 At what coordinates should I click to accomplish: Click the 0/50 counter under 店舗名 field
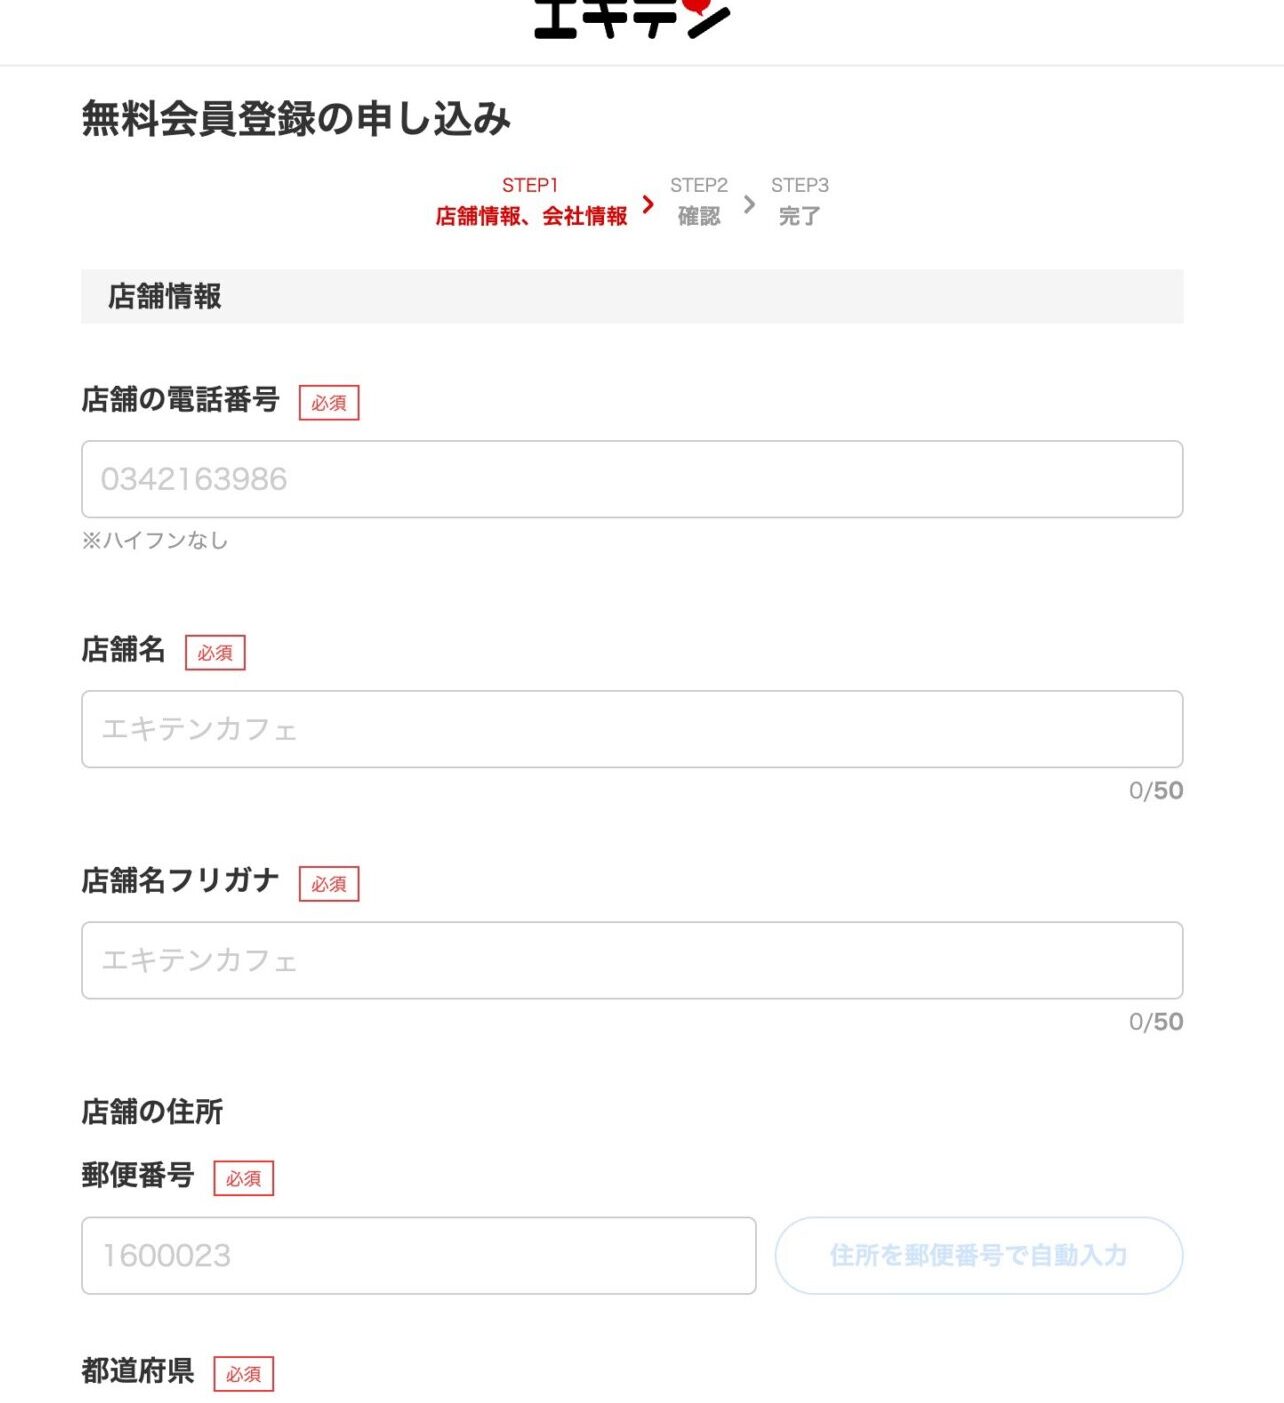pos(1156,790)
